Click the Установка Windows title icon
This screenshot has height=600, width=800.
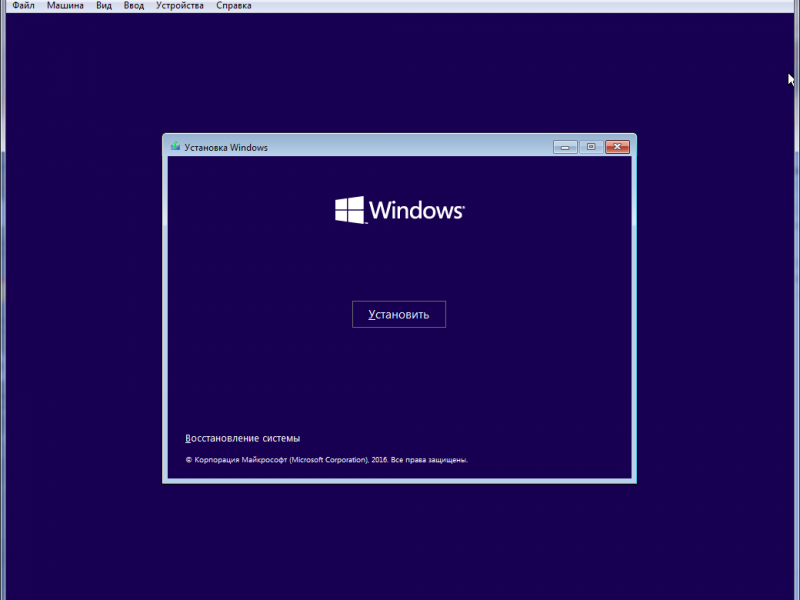176,147
